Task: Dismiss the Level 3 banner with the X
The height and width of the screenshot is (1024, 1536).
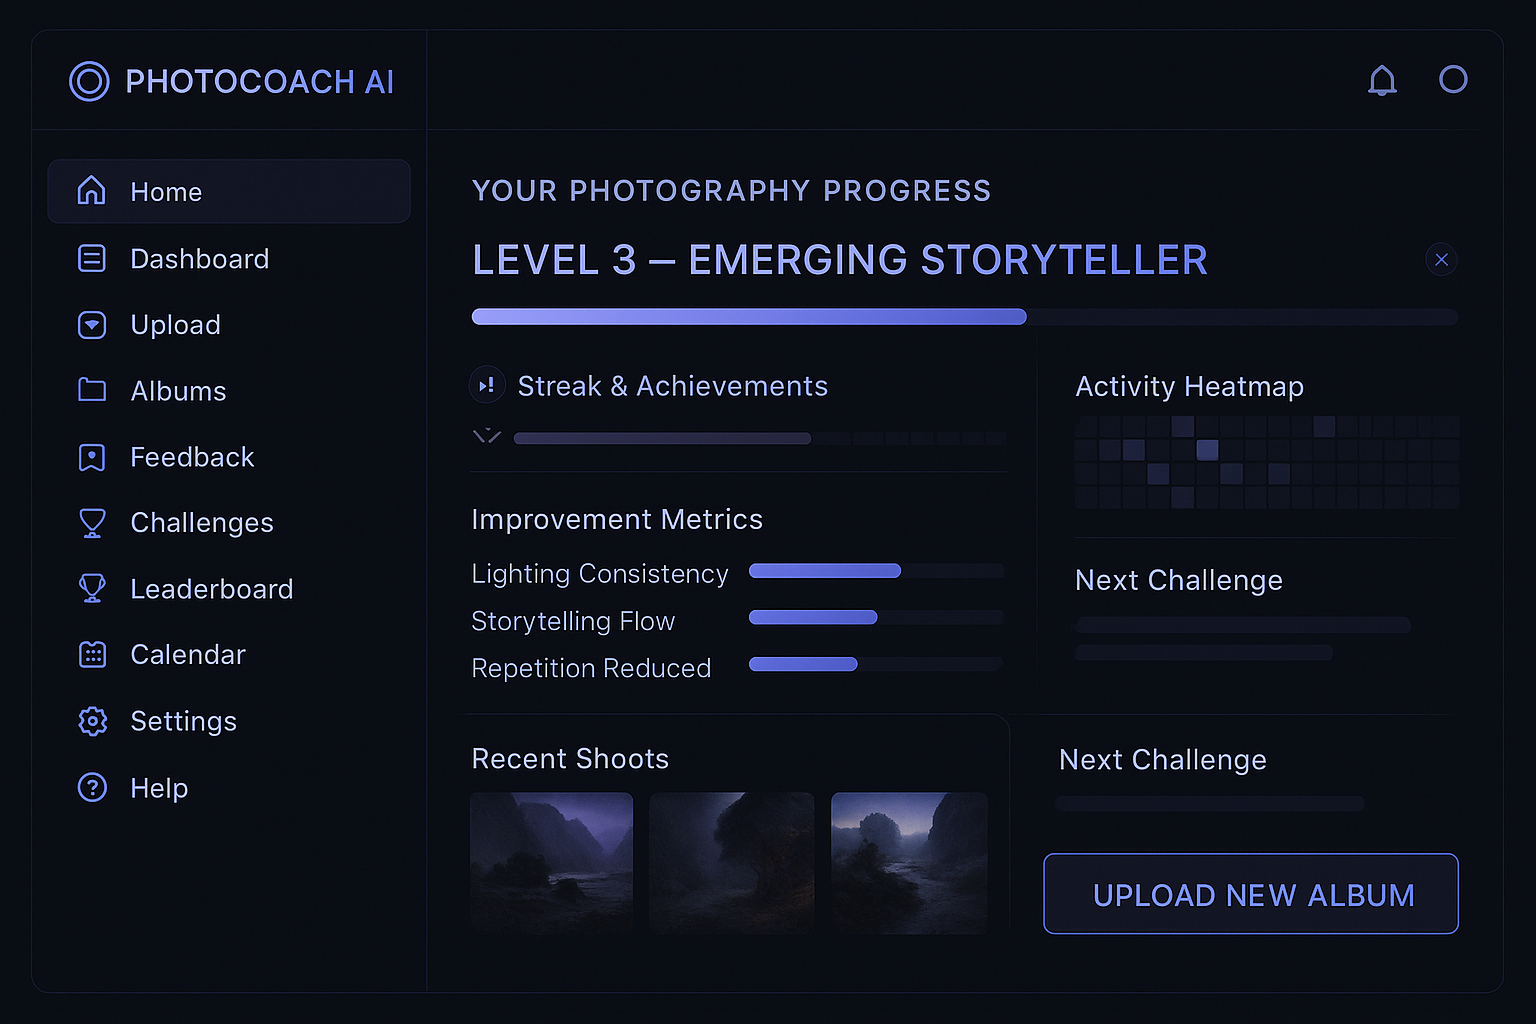Action: tap(1441, 259)
